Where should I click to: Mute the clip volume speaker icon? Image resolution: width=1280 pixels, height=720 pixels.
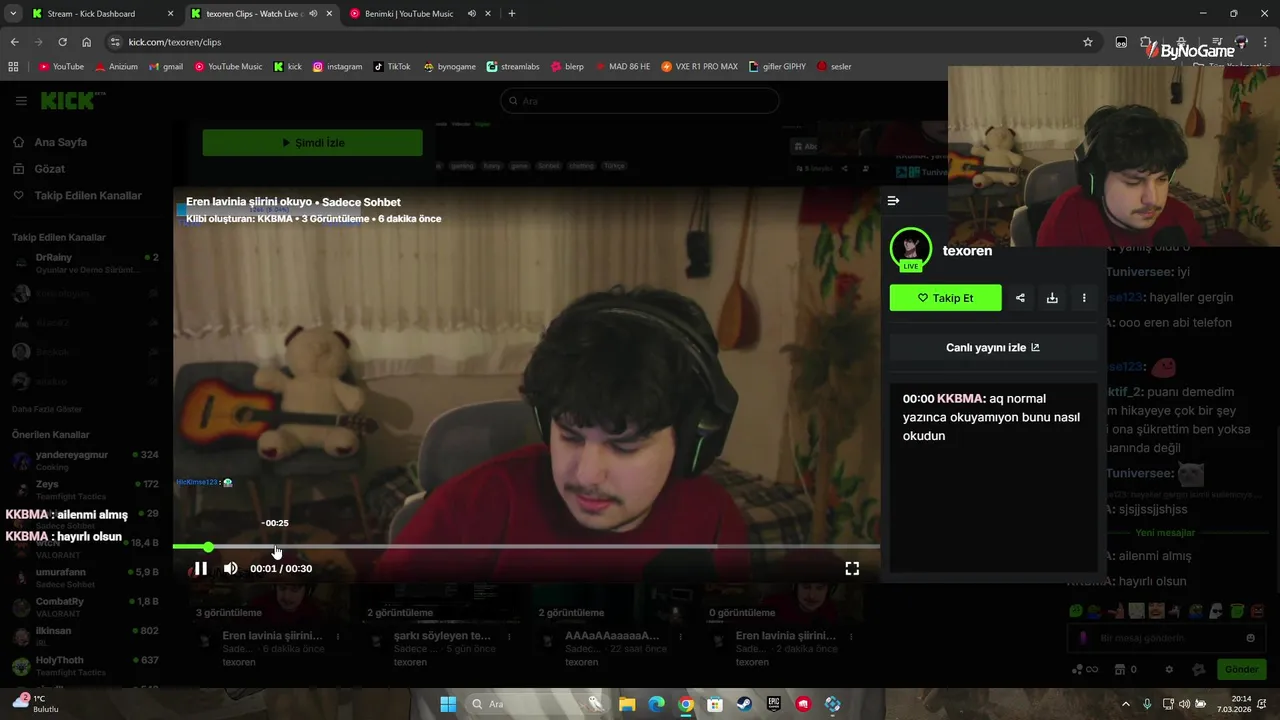[230, 568]
